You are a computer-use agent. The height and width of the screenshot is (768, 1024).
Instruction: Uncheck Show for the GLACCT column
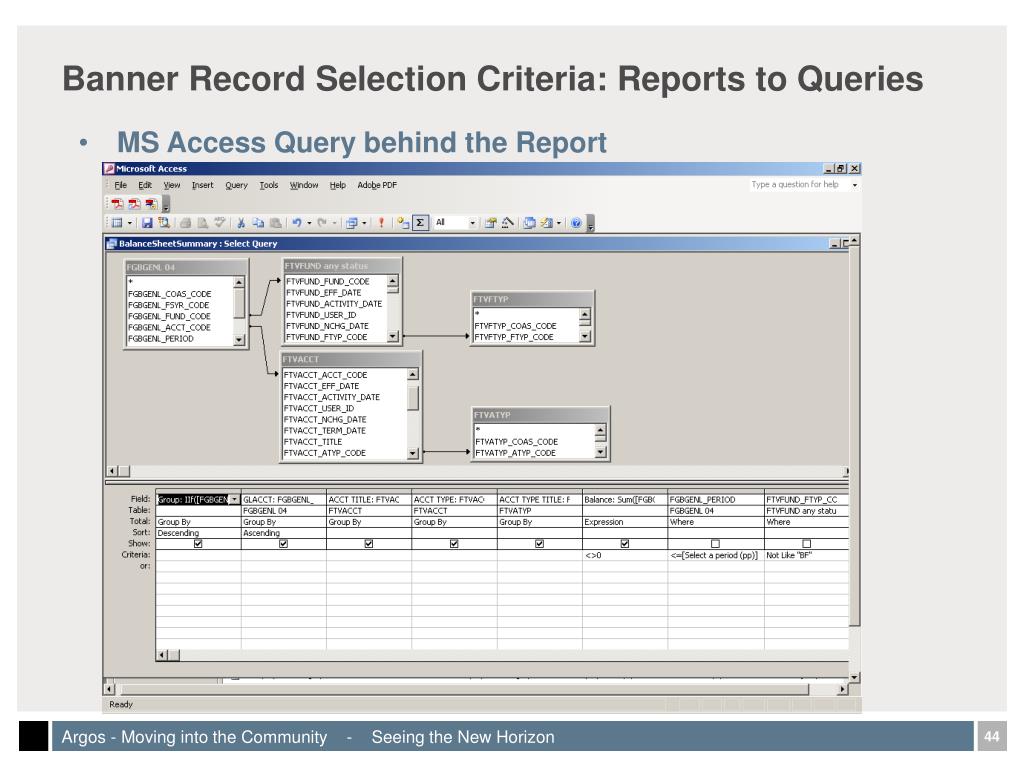coord(283,543)
